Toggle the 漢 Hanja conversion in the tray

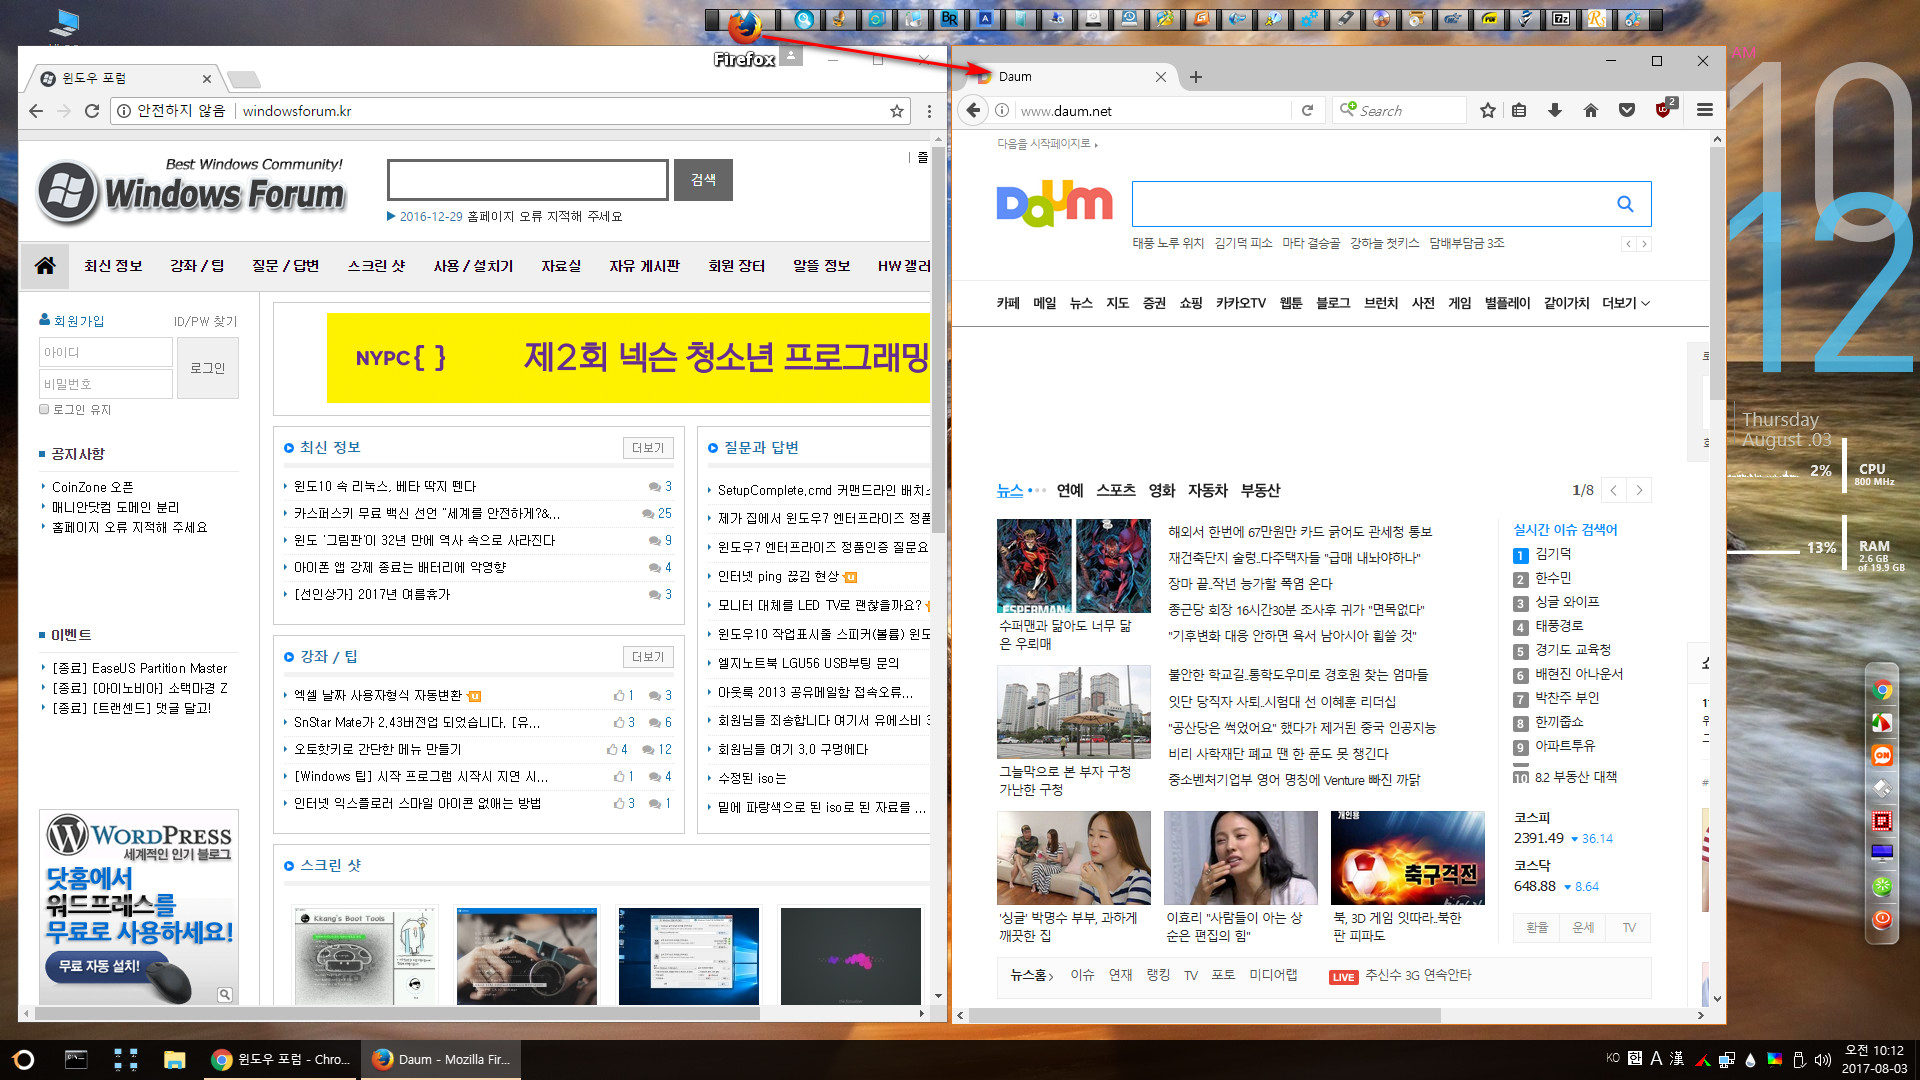pos(1677,1058)
